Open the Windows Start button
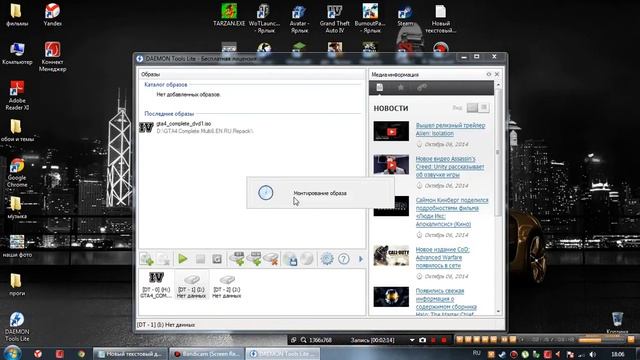The width and height of the screenshot is (640, 360). tap(12, 353)
